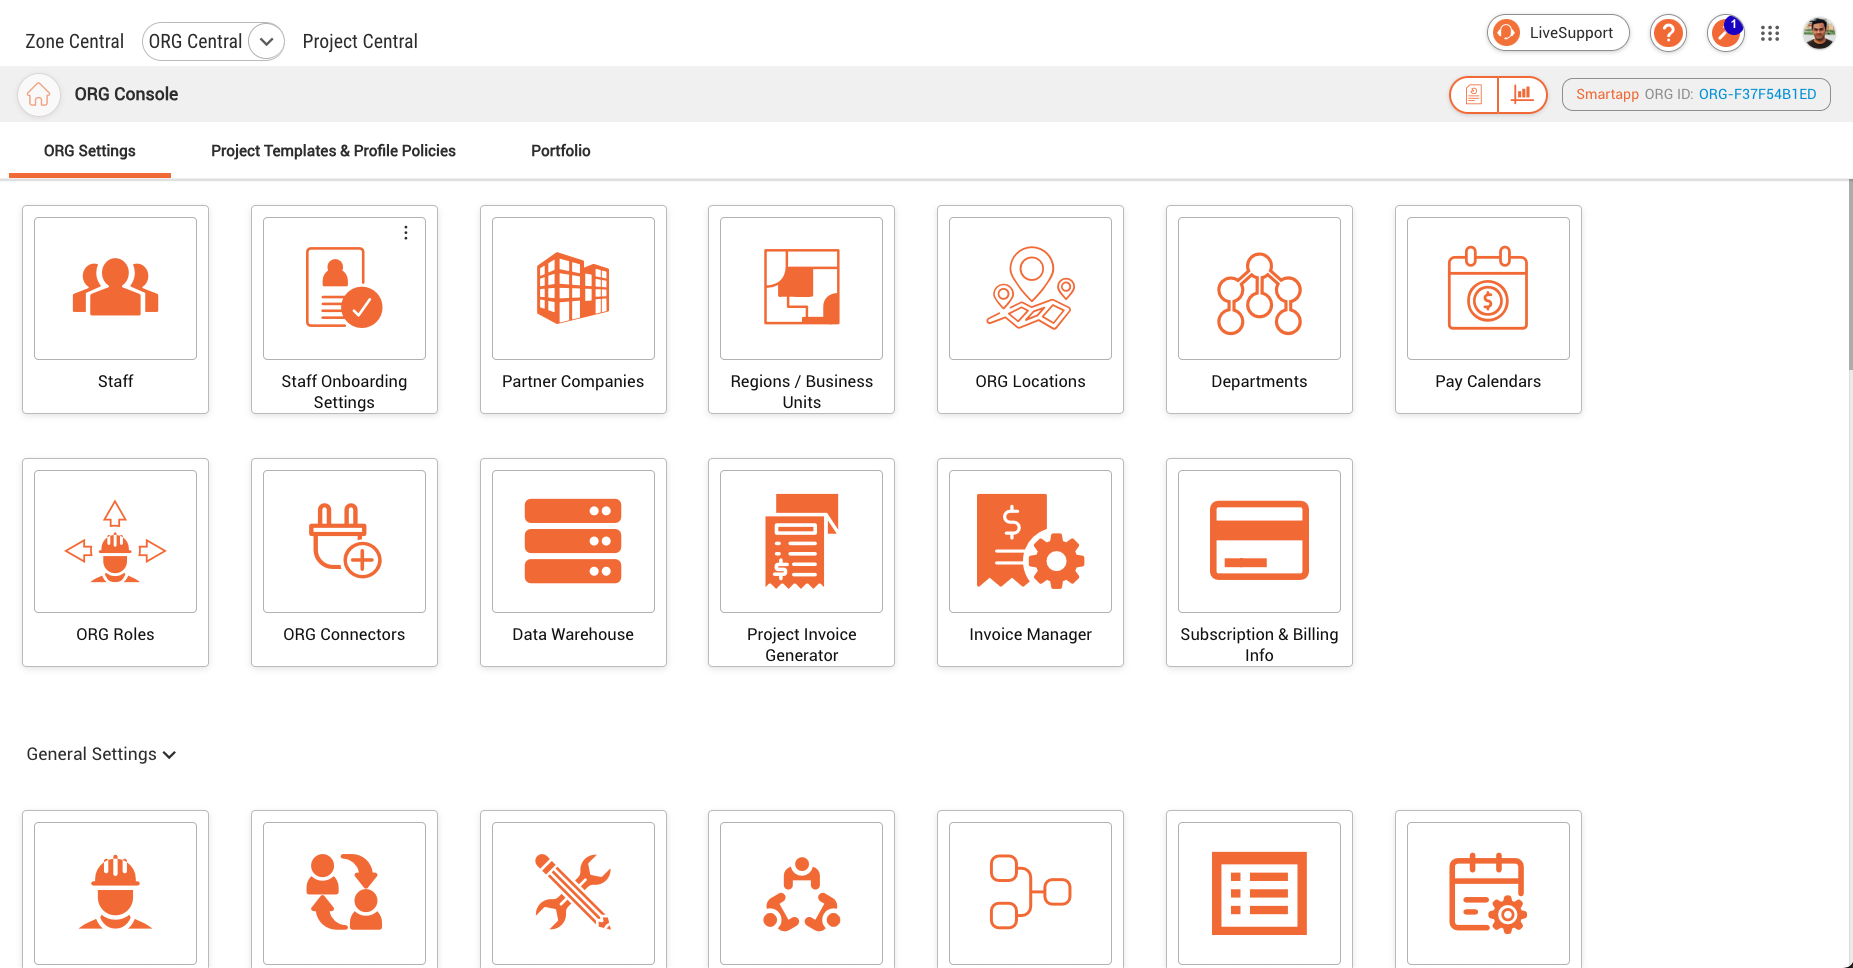Switch to the document view toggle

pos(1474,94)
